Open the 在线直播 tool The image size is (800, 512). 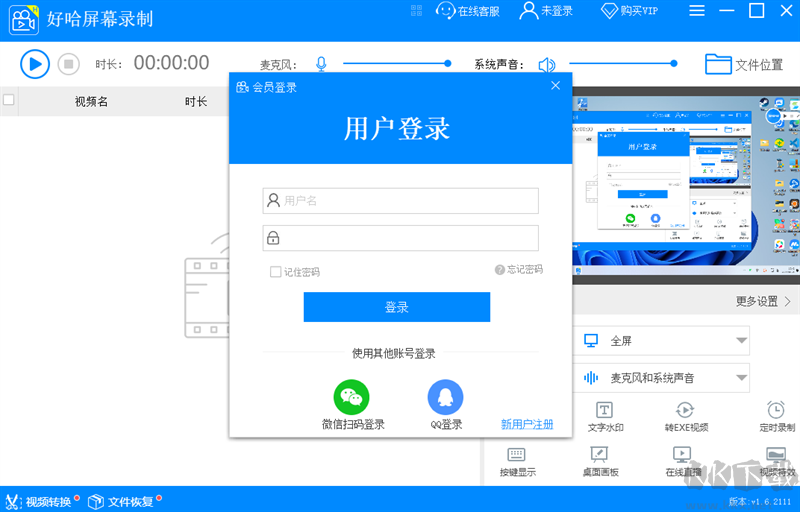683,462
